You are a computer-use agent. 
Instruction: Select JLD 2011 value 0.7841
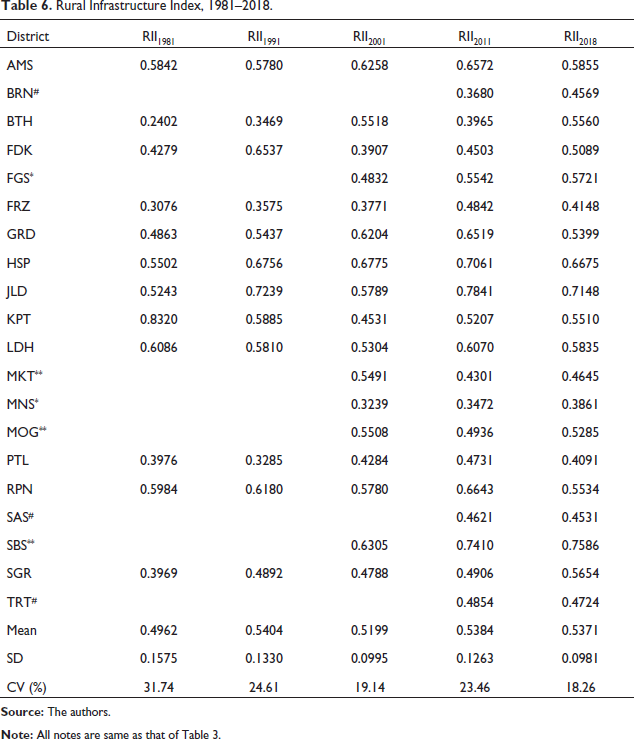tap(475, 291)
